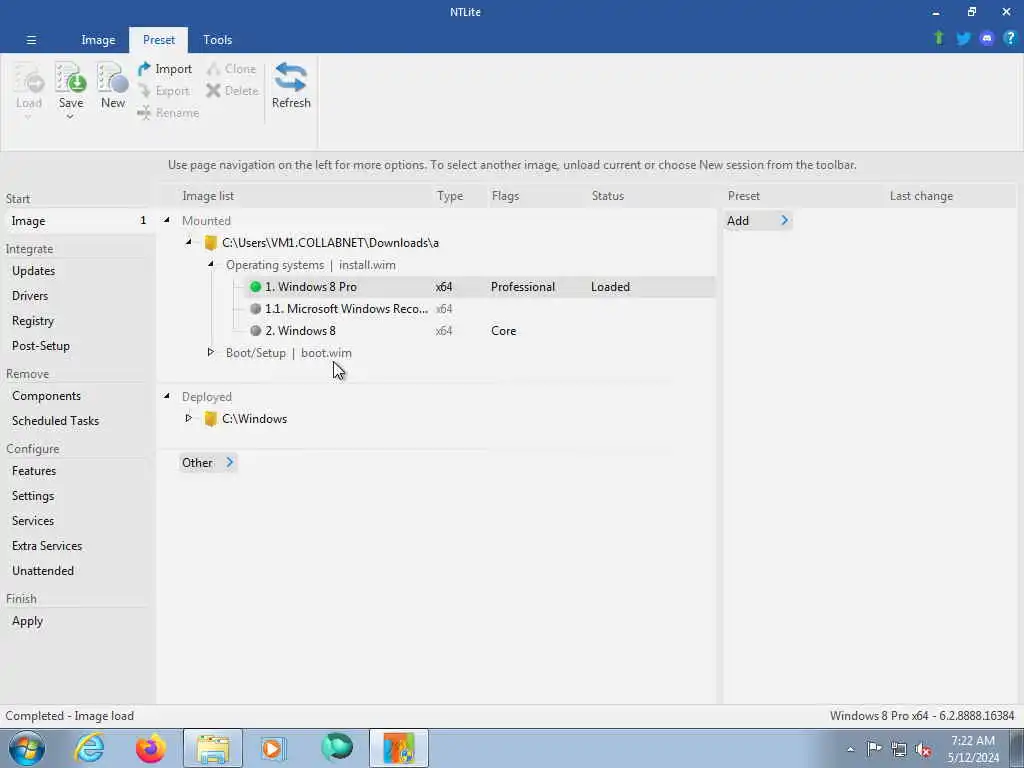Open the Unattended page
Viewport: 1024px width, 768px height.
click(42, 570)
